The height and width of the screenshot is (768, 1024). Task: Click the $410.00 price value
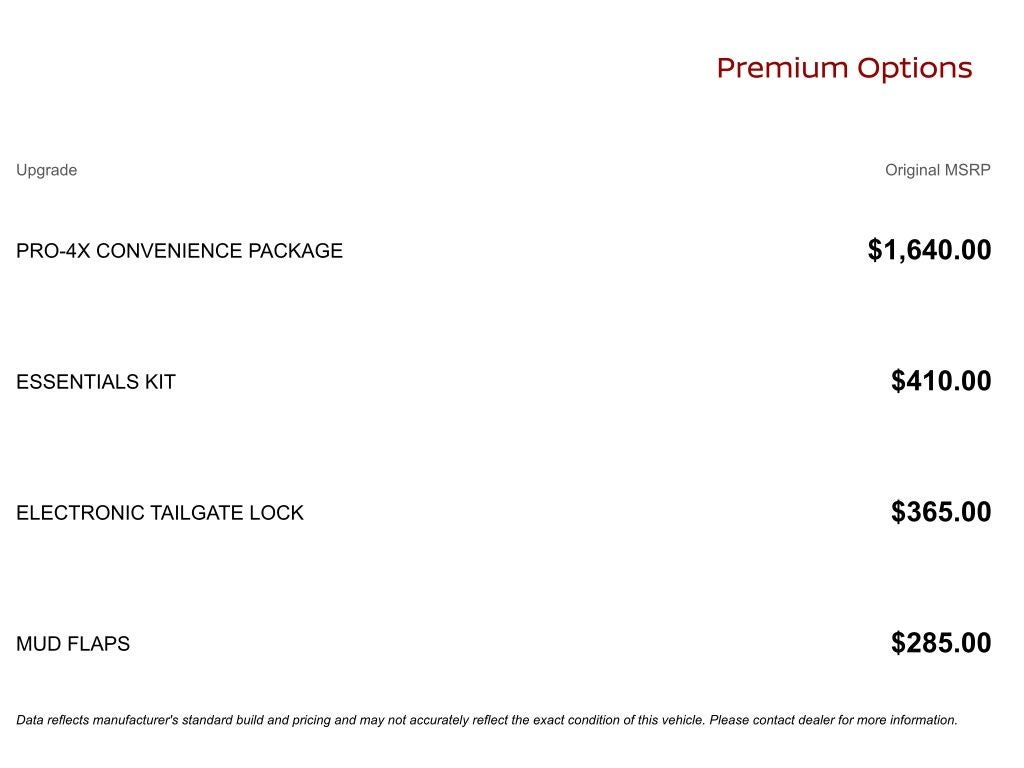[x=941, y=381]
